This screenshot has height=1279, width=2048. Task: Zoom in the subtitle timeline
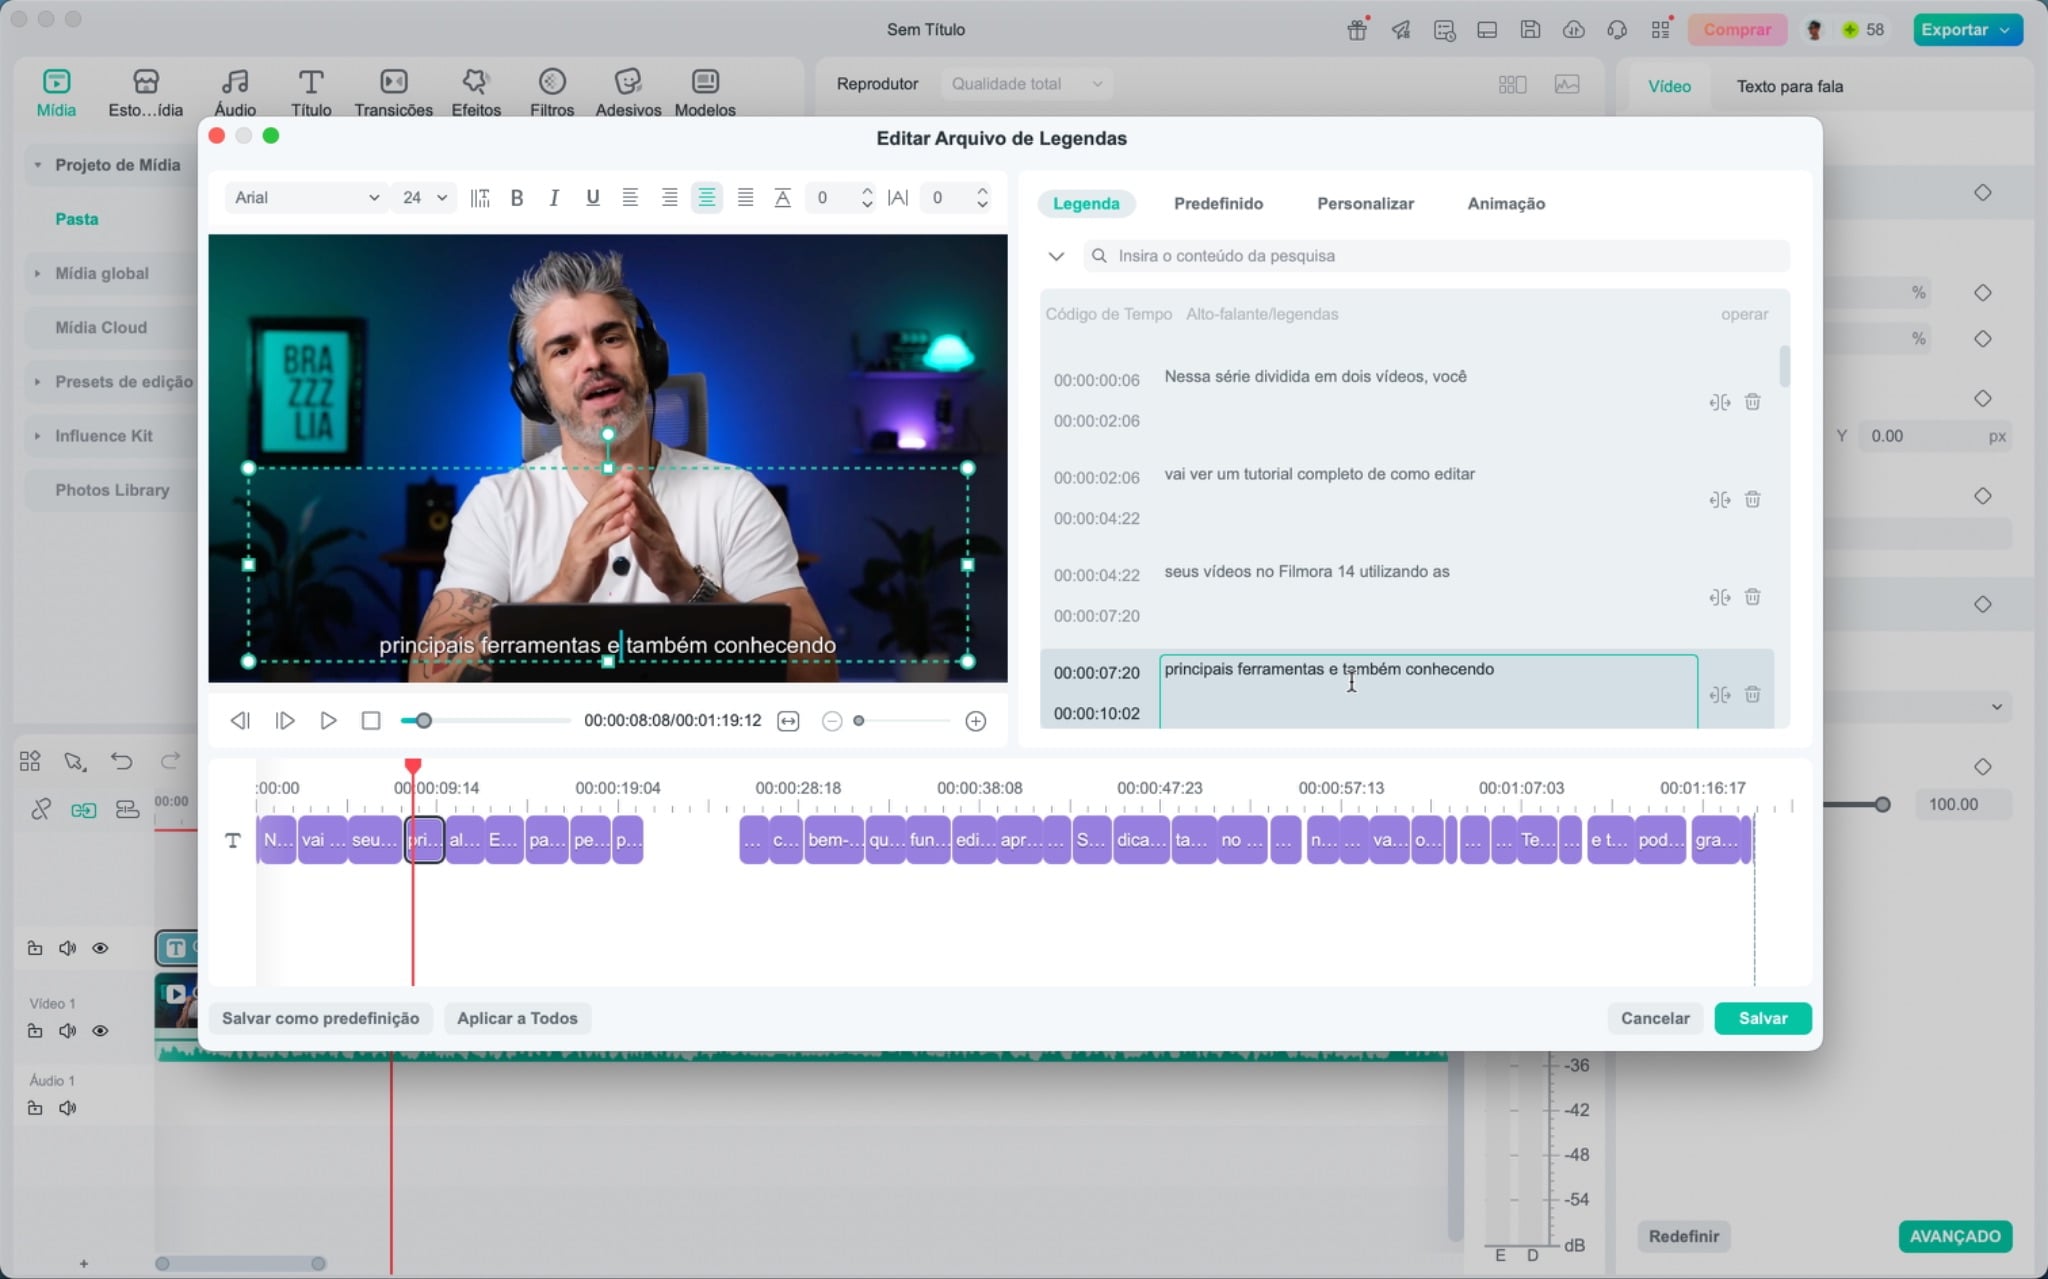click(976, 721)
